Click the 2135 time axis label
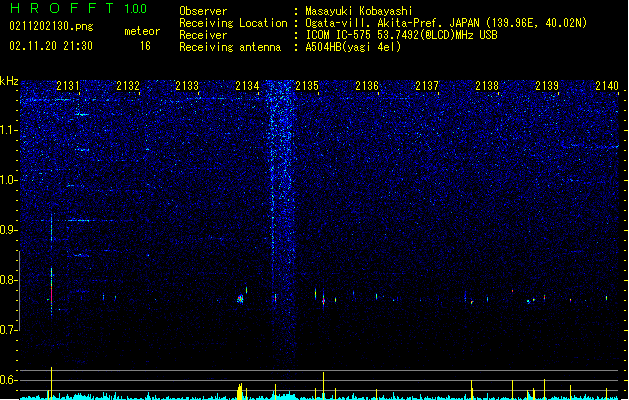Screen dimensions: 629x400 click(x=307, y=85)
